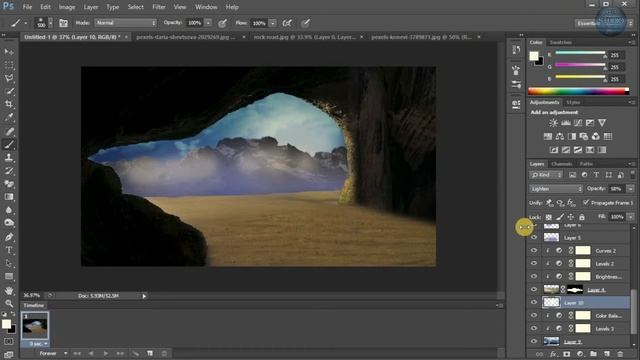The image size is (640, 360).
Task: Add a Levels adjustment from panel
Action: [x=566, y=123]
